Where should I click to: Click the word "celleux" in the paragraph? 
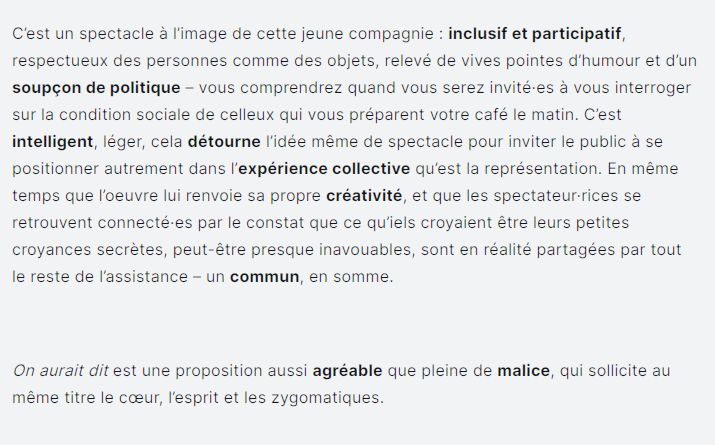coord(247,114)
